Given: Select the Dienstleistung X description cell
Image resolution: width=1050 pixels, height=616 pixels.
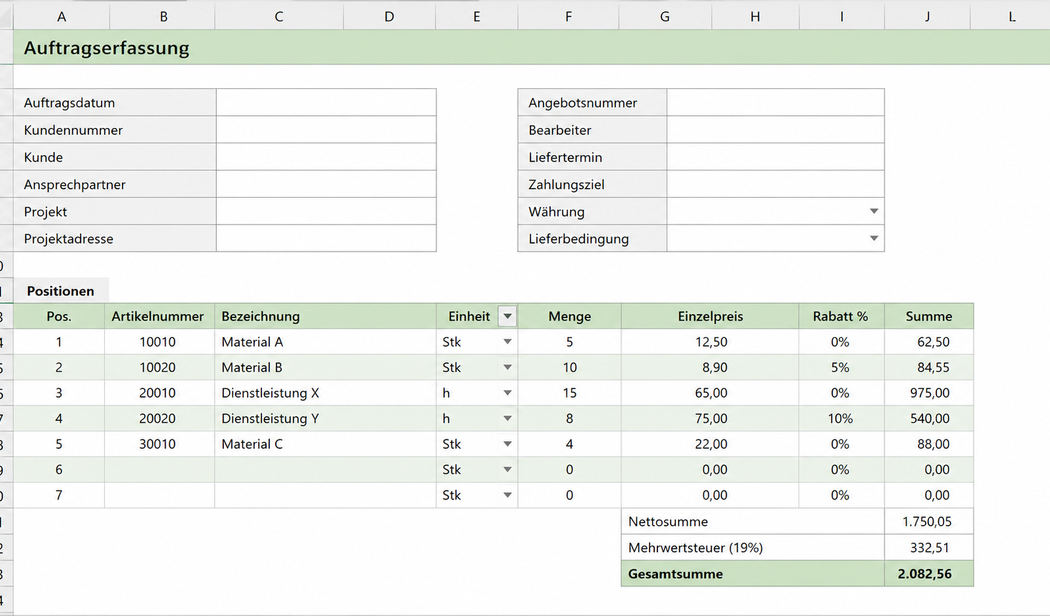Looking at the screenshot, I should click(325, 393).
